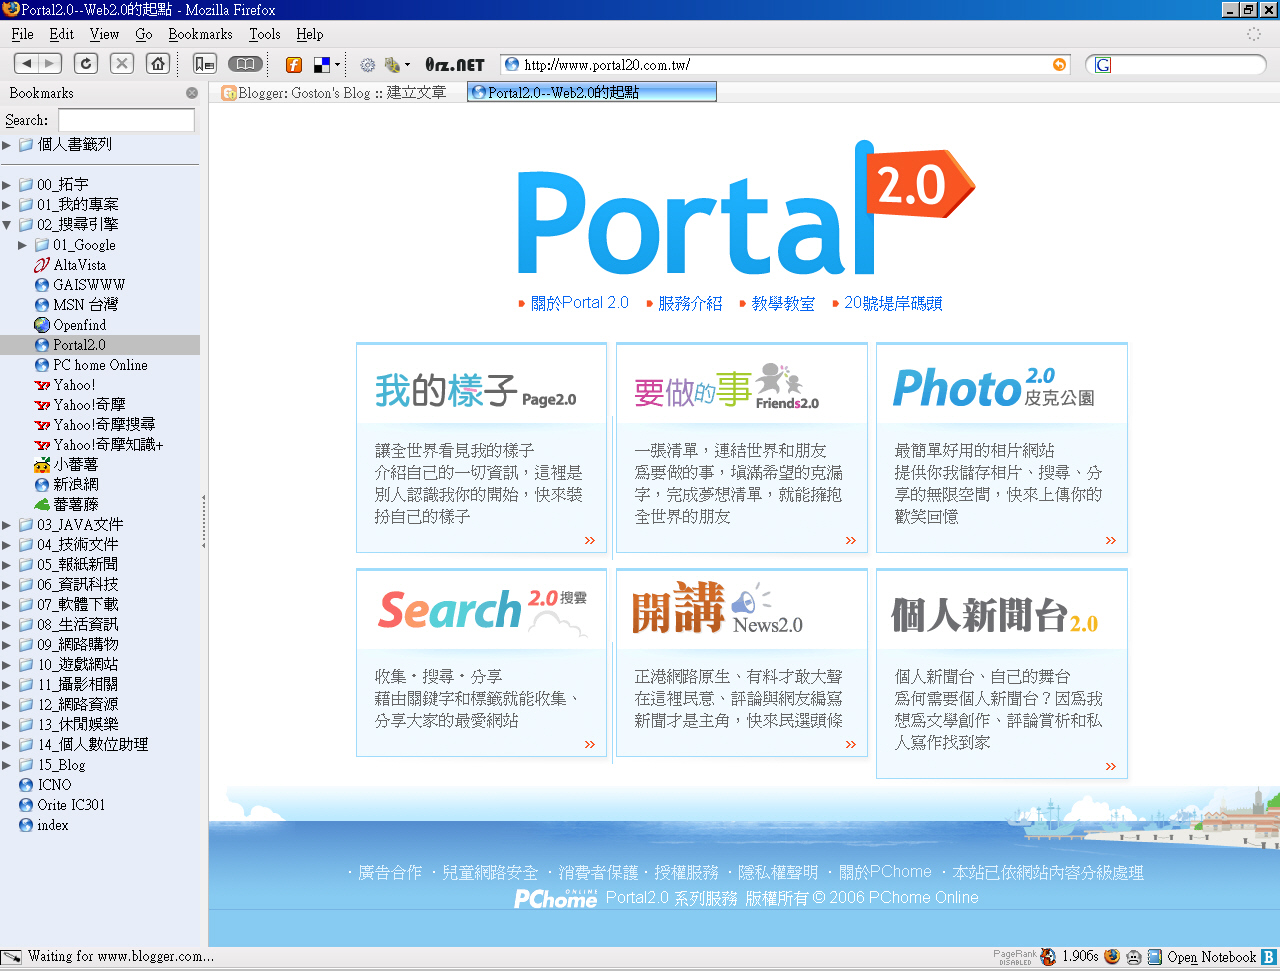The height and width of the screenshot is (971, 1280).
Task: Click the URL address field
Action: 785,65
